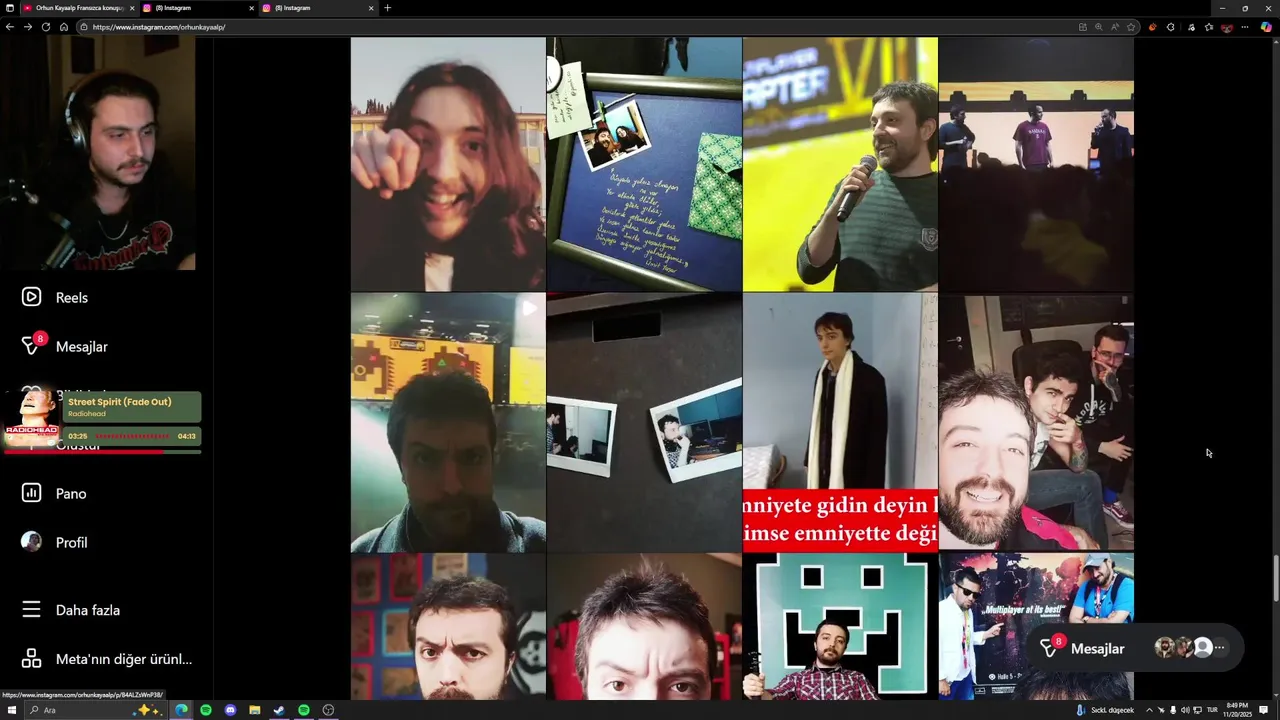Viewport: 1280px width, 720px height.
Task: Click the Radiohead album art thumbnail
Action: click(x=32, y=418)
